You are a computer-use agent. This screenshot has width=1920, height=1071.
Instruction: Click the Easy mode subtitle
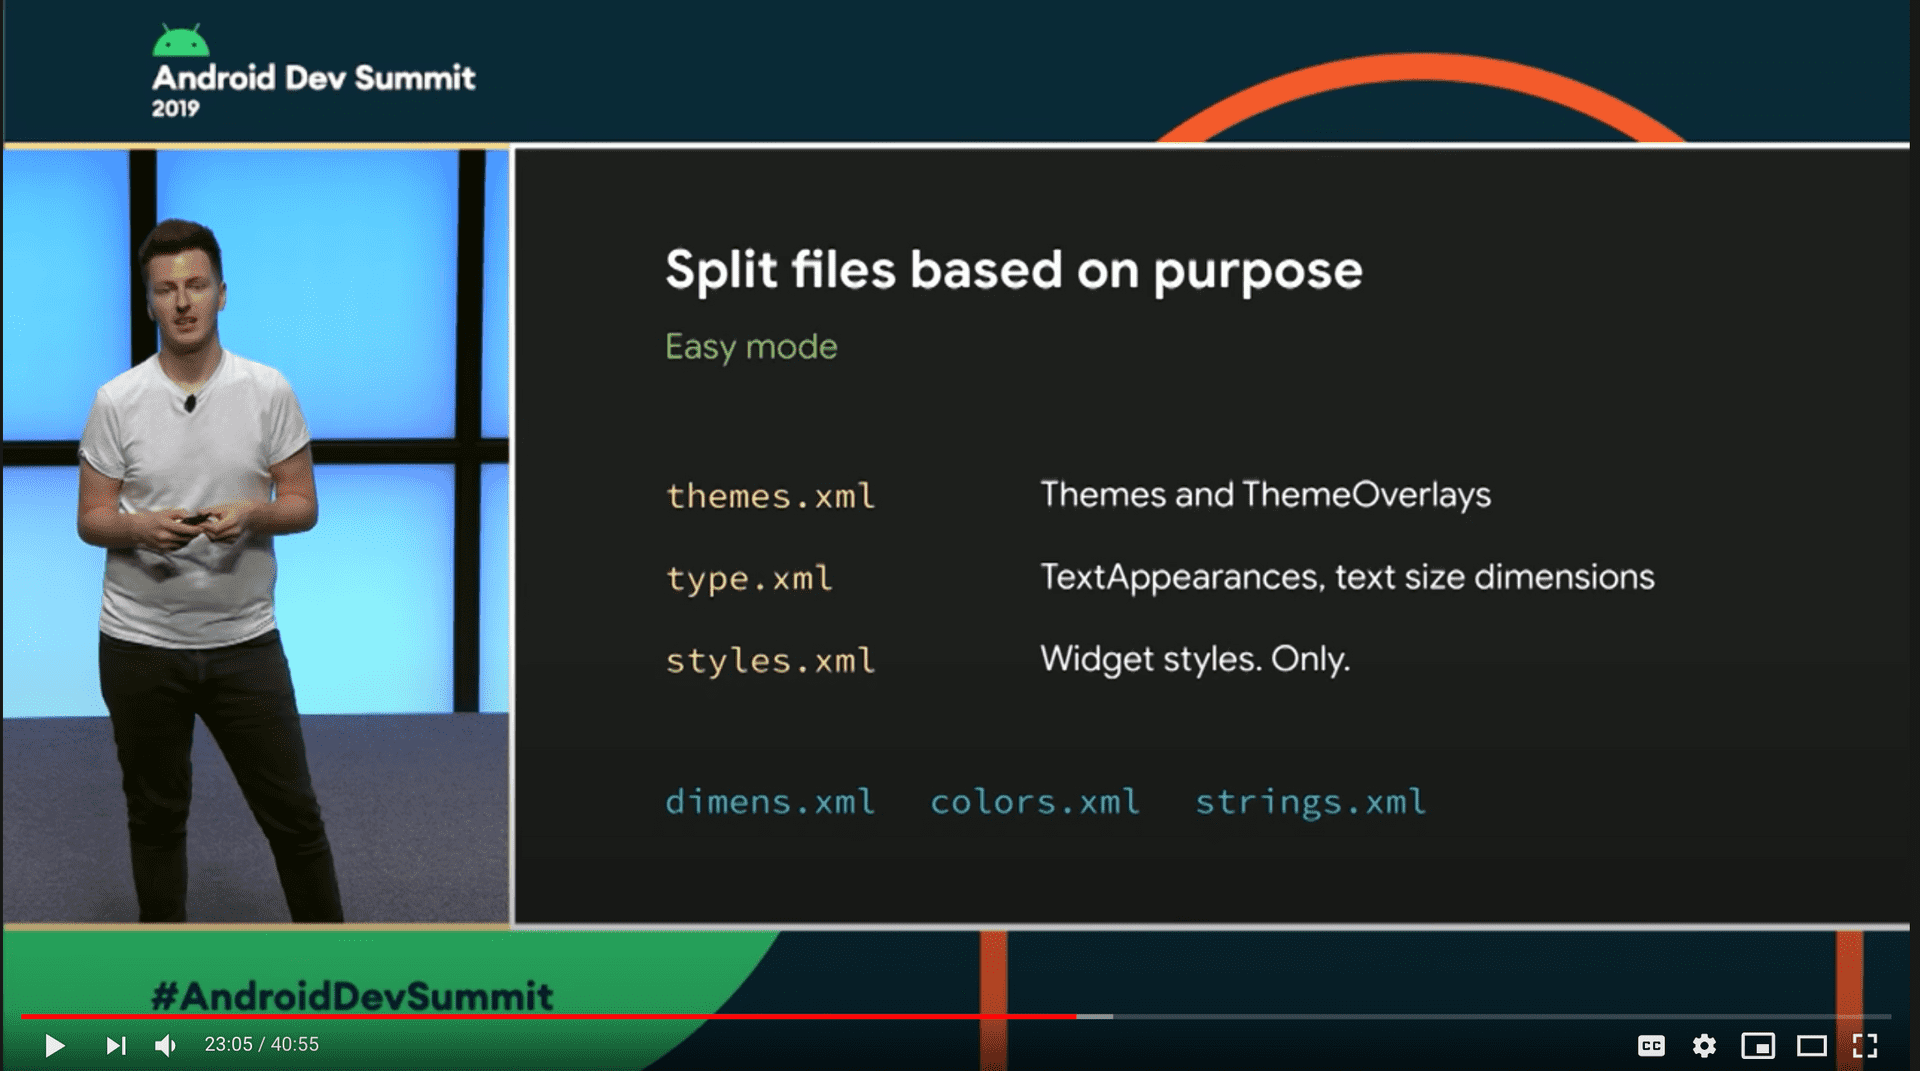[x=752, y=347]
